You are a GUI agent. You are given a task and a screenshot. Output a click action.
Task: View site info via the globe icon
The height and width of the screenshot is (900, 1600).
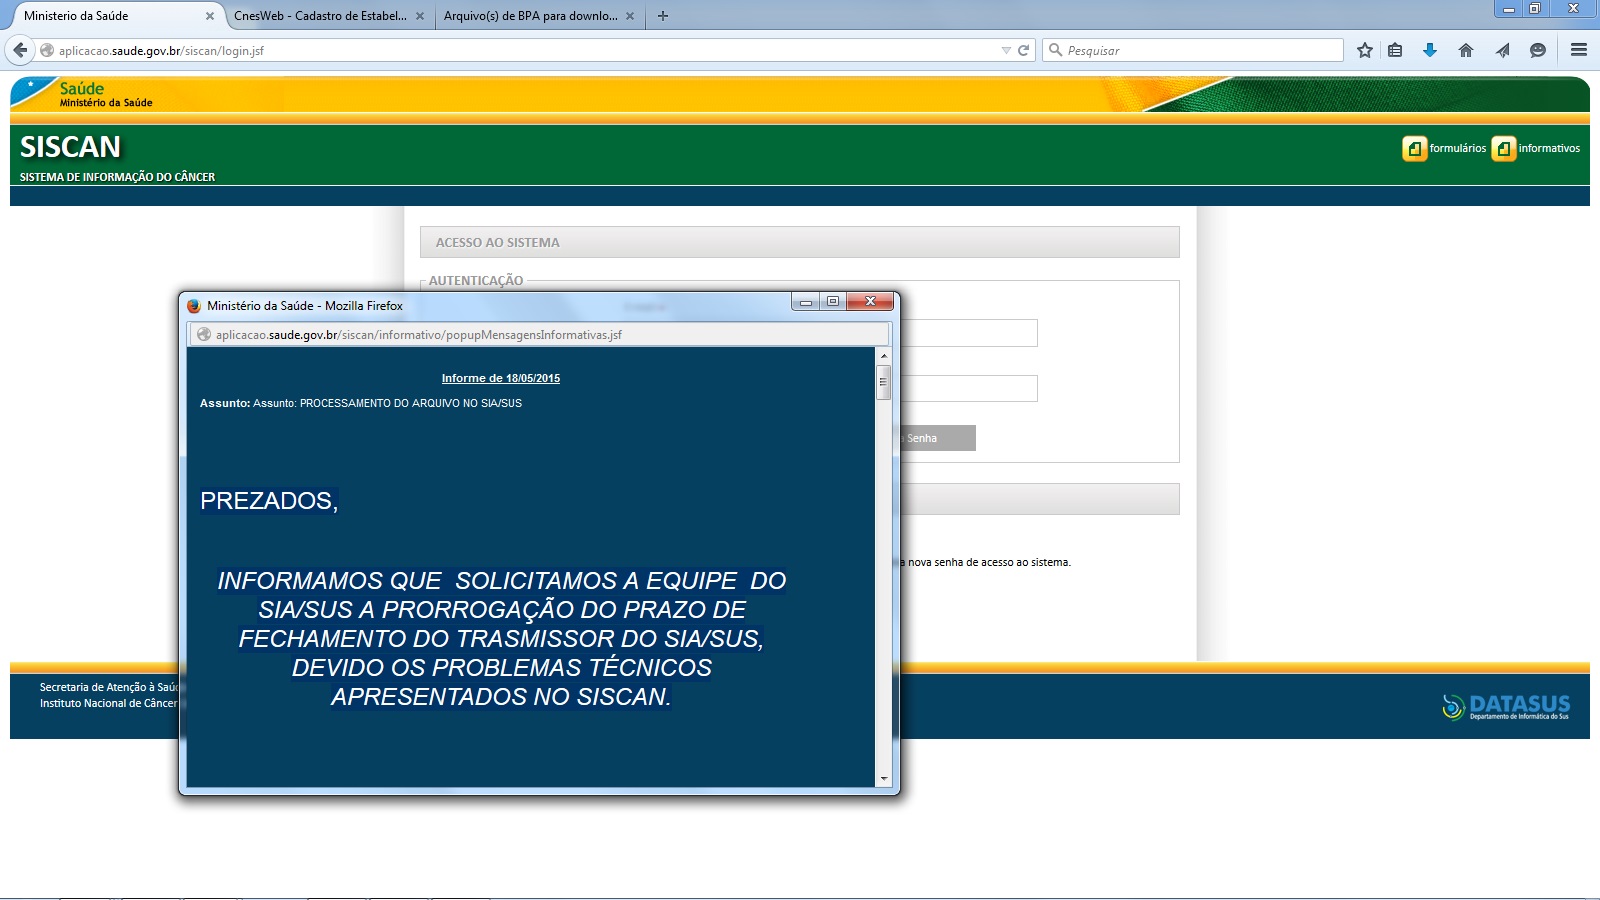pos(46,49)
